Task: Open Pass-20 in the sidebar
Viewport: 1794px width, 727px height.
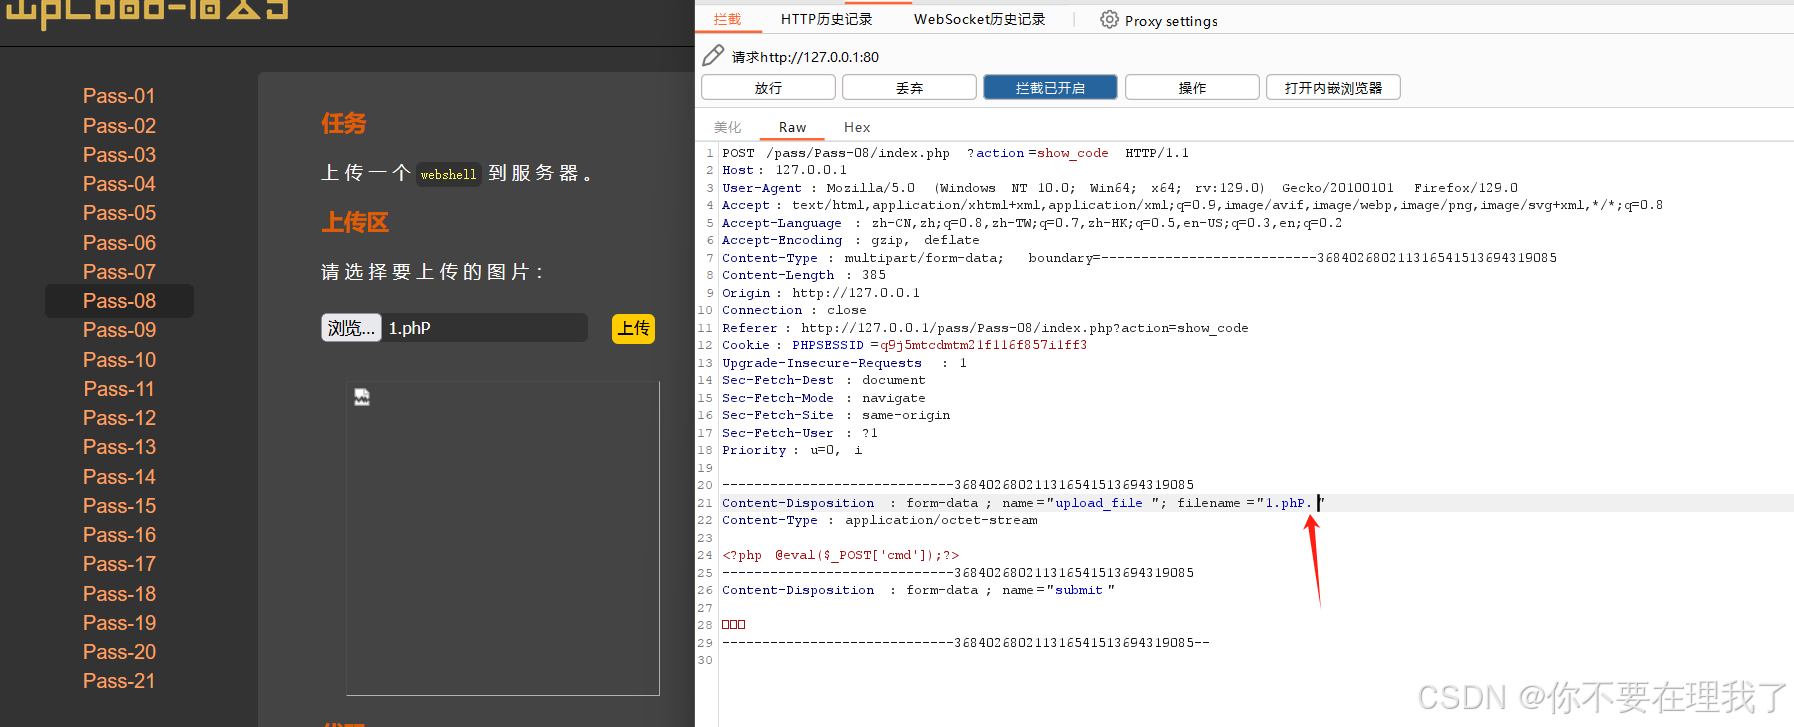Action: [119, 652]
